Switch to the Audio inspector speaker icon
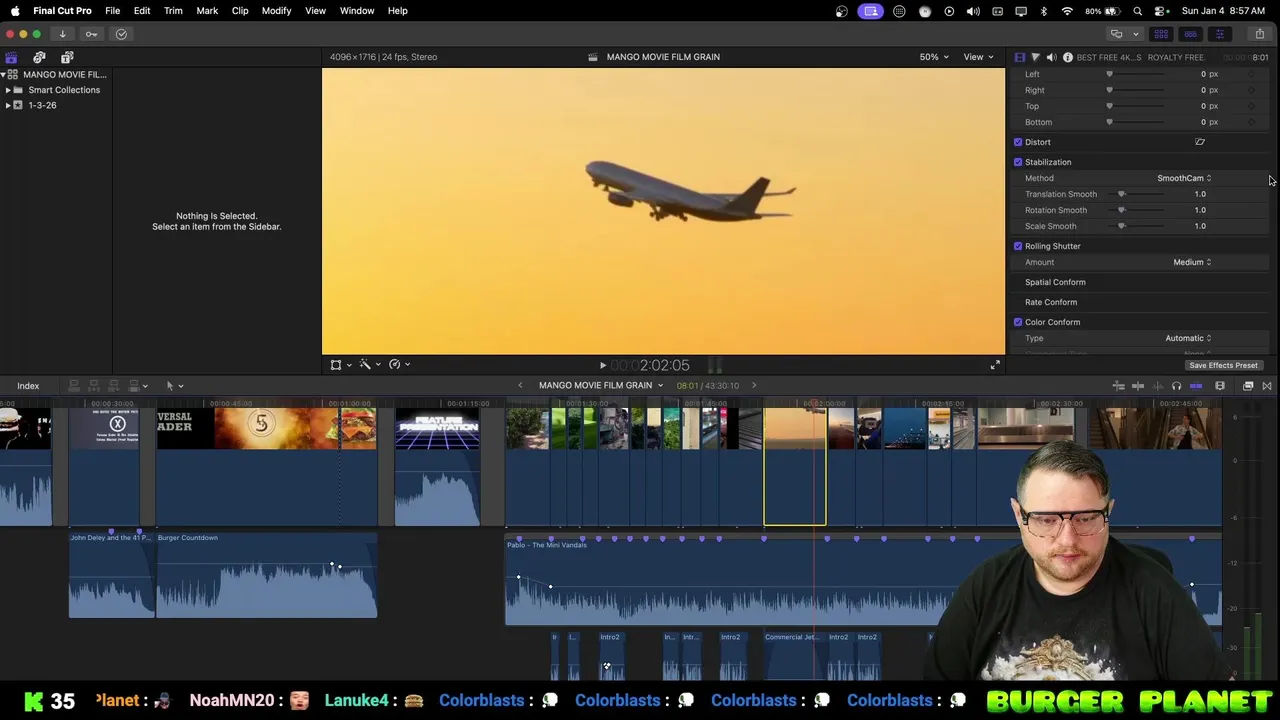Screen dimensions: 1280x720 tap(1051, 57)
